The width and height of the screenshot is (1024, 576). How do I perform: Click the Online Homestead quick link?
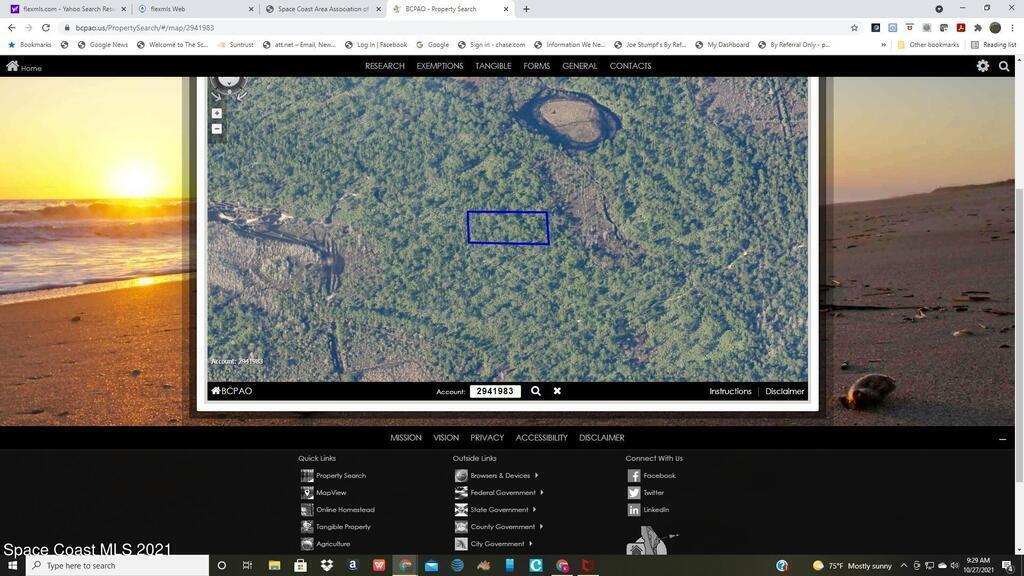point(345,510)
